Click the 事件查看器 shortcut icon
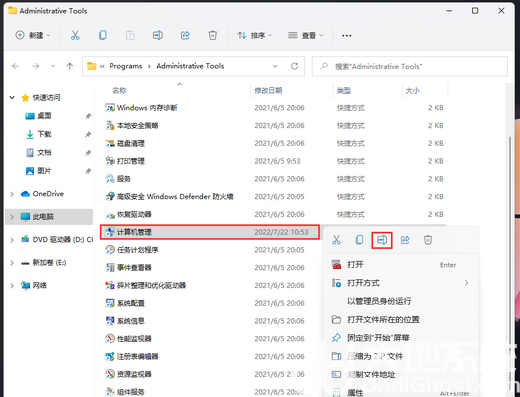Screen dimensions: 520x397 (110, 267)
